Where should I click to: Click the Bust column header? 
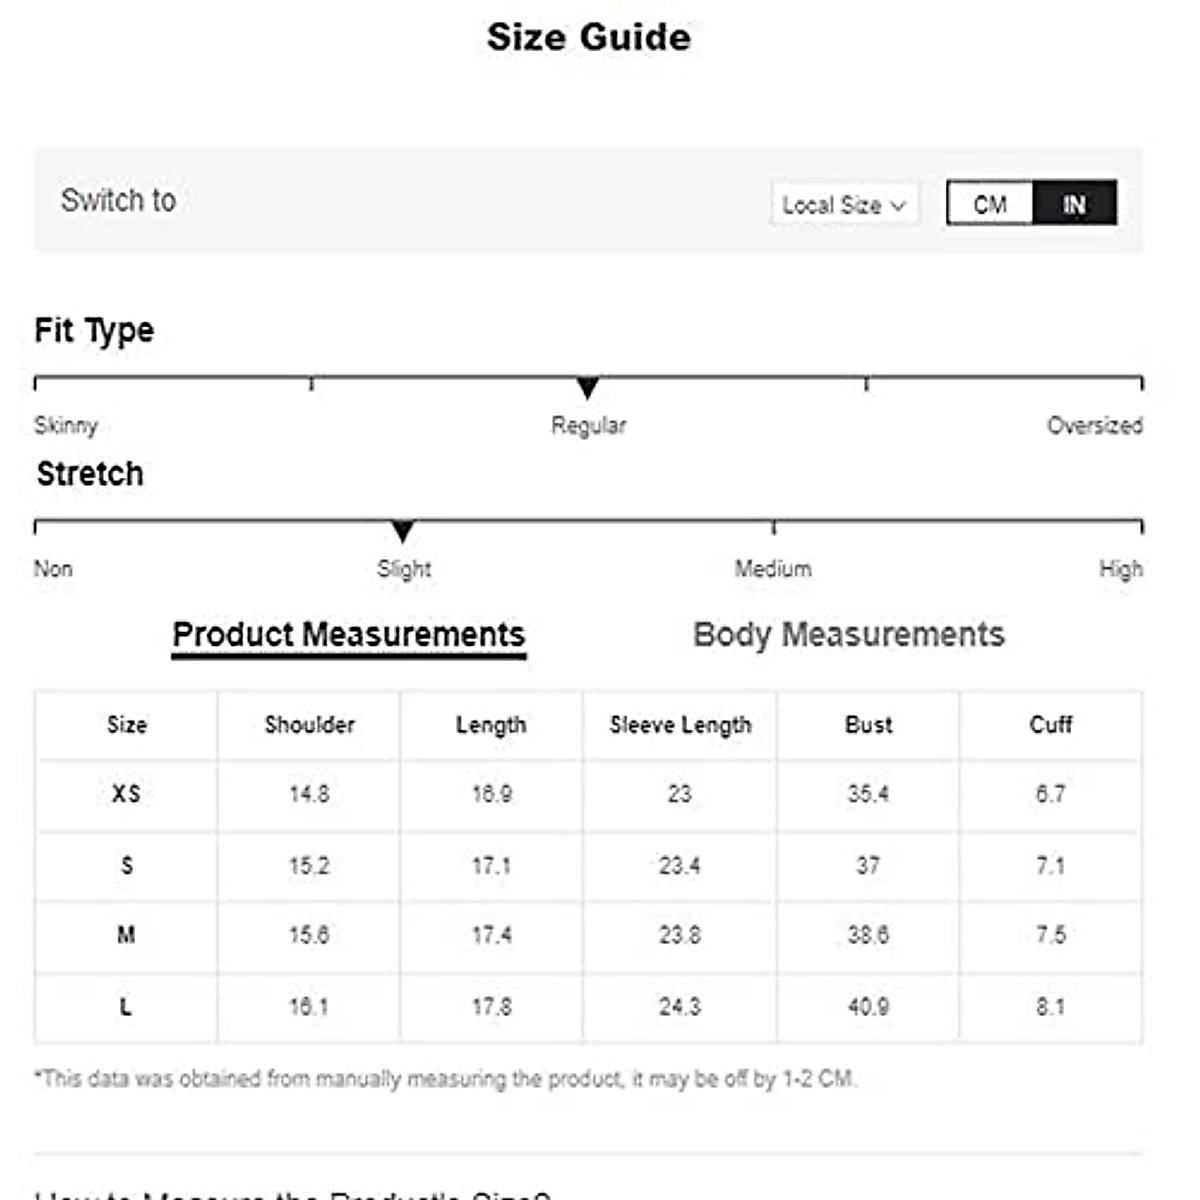click(x=868, y=725)
